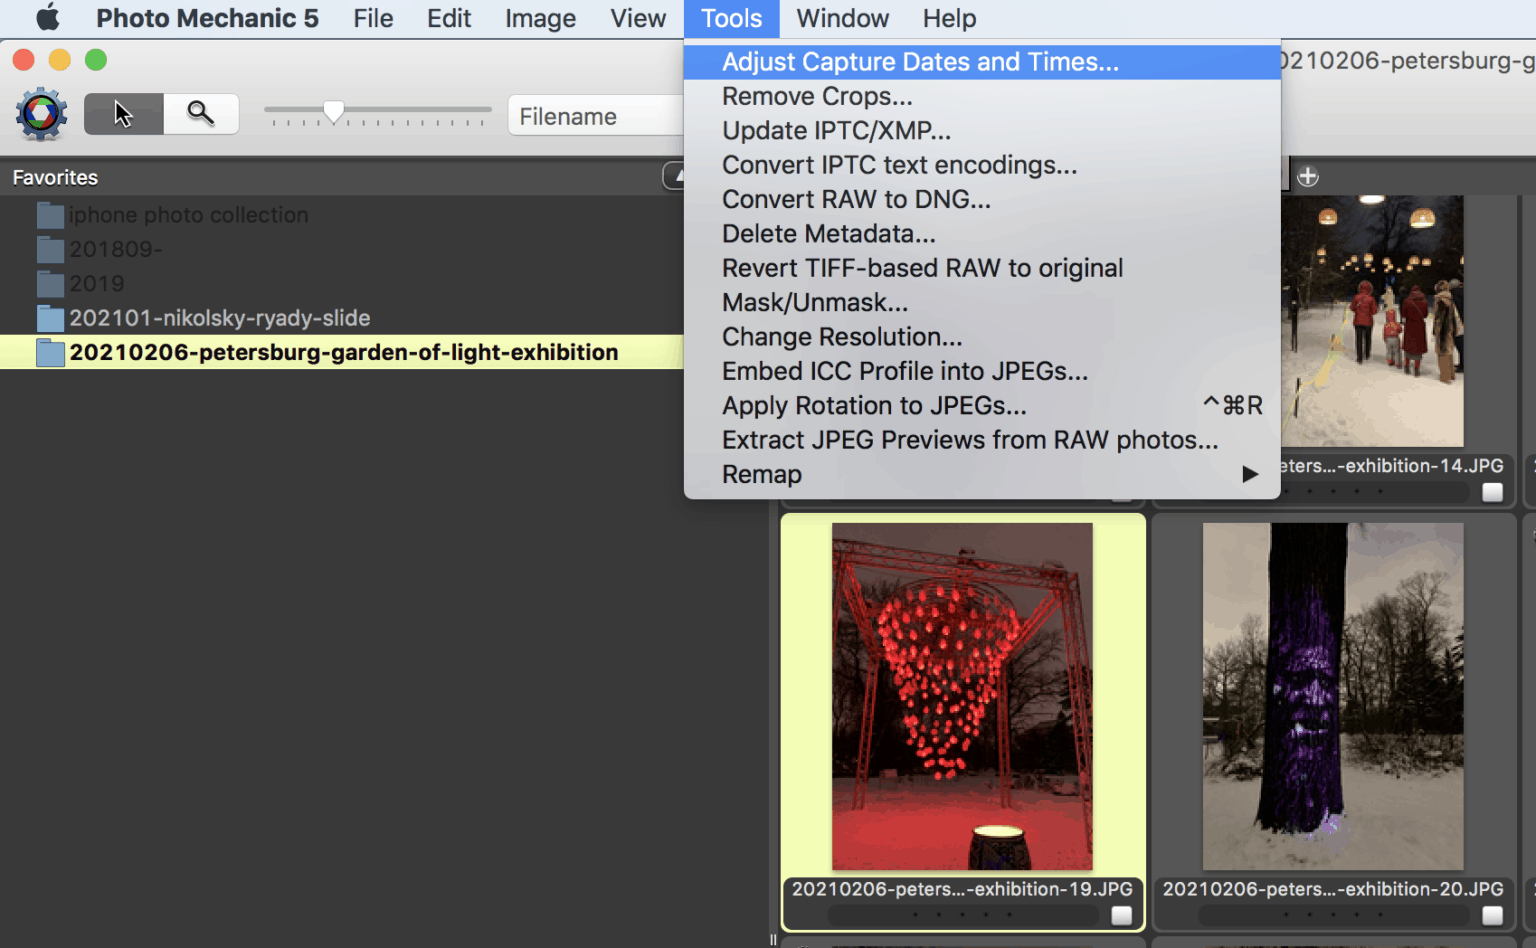This screenshot has height=948, width=1536.
Task: Tag the exhibition-20.JPG photo checkbox
Action: 1491,914
